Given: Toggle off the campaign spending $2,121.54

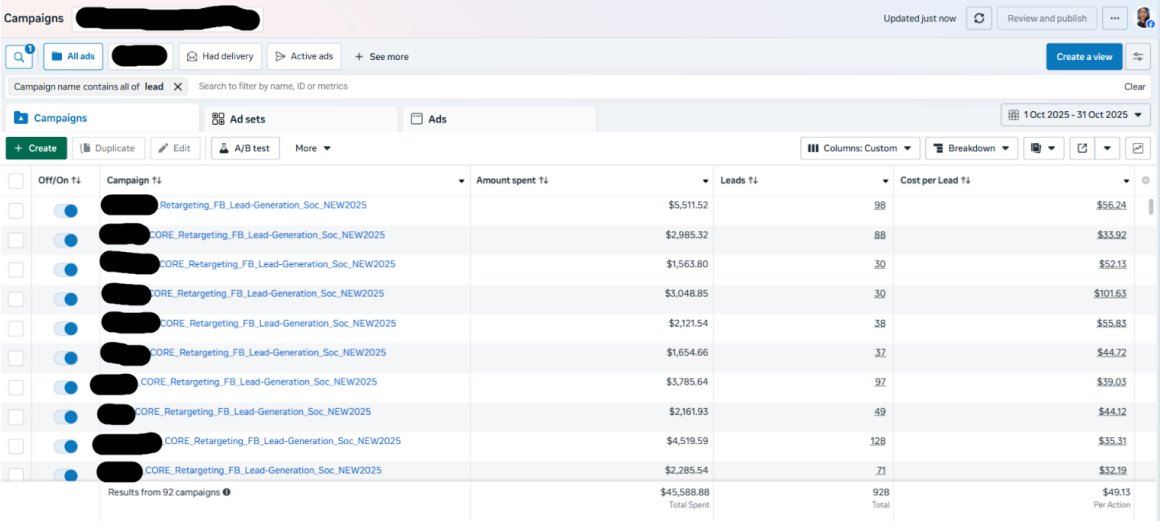Looking at the screenshot, I should [x=66, y=328].
